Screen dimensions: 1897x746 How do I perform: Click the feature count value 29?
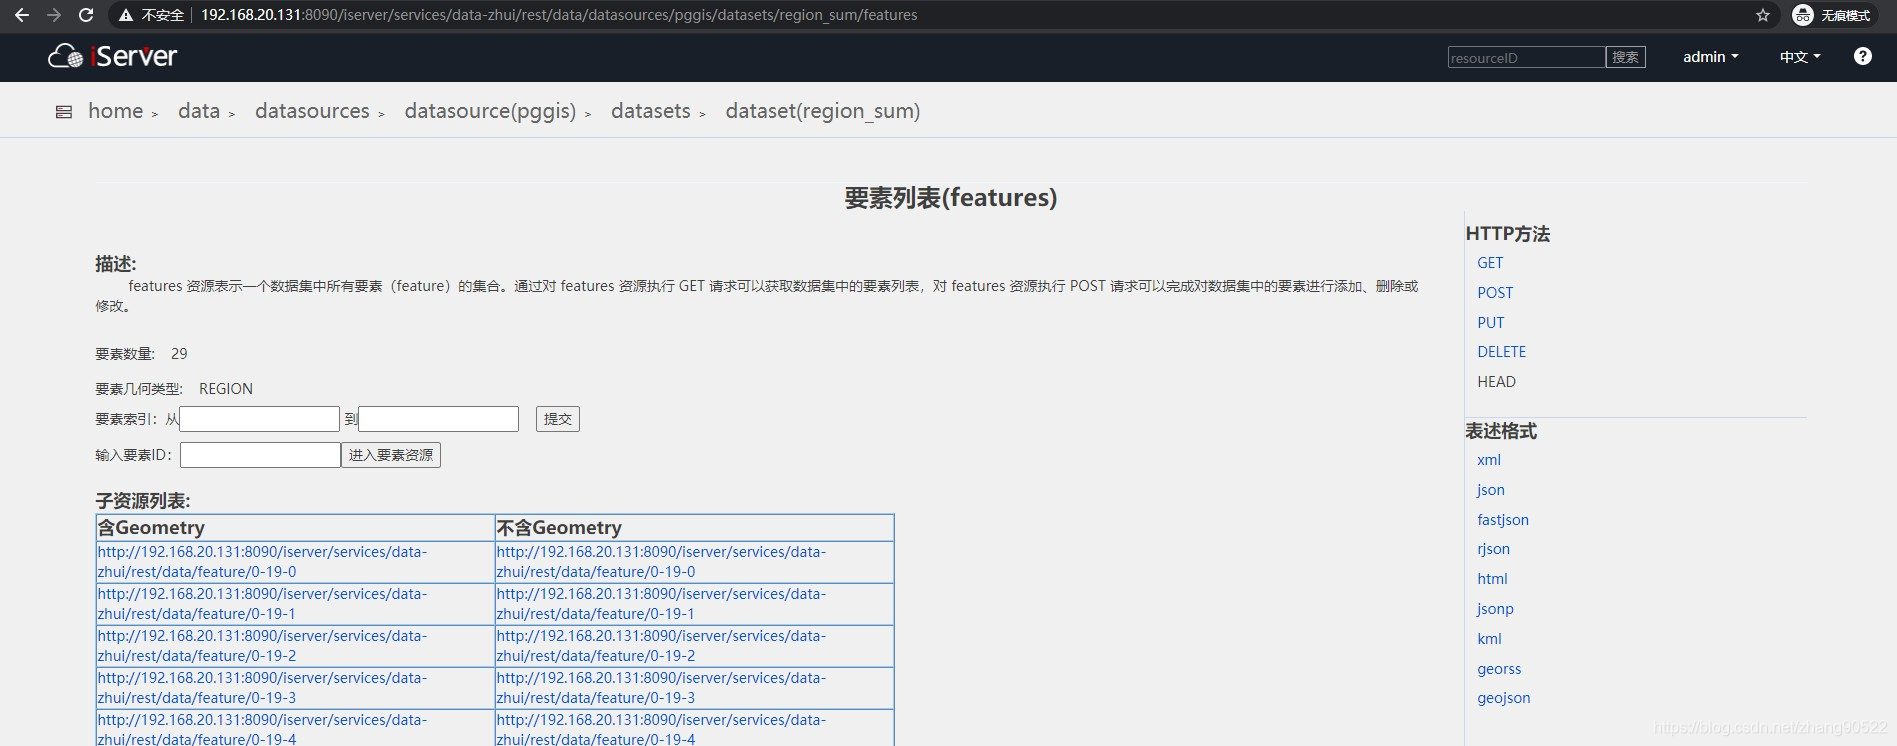(x=179, y=354)
